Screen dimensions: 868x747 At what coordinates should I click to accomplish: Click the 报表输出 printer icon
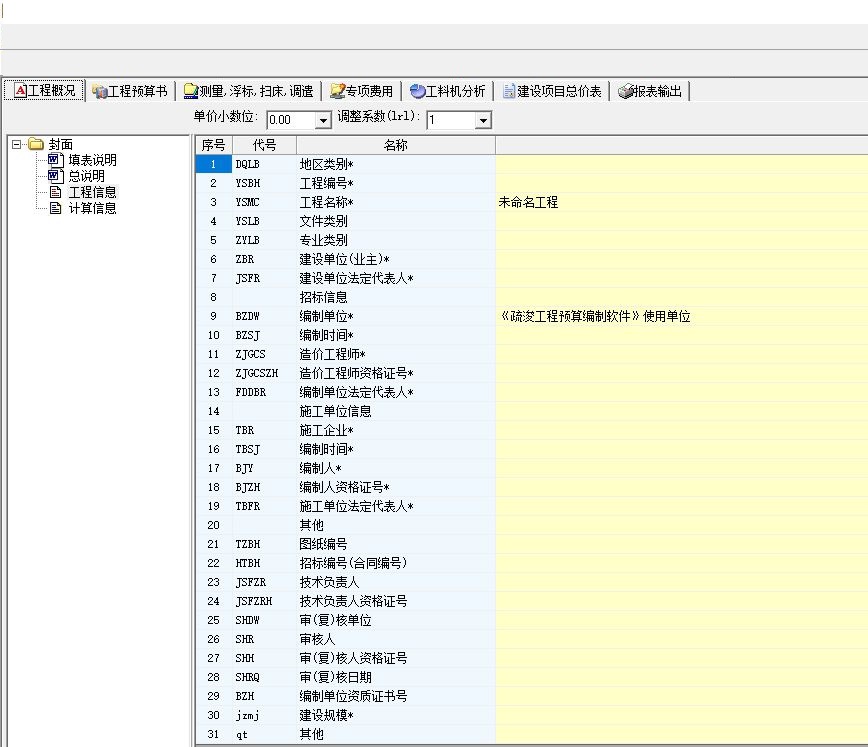(626, 91)
